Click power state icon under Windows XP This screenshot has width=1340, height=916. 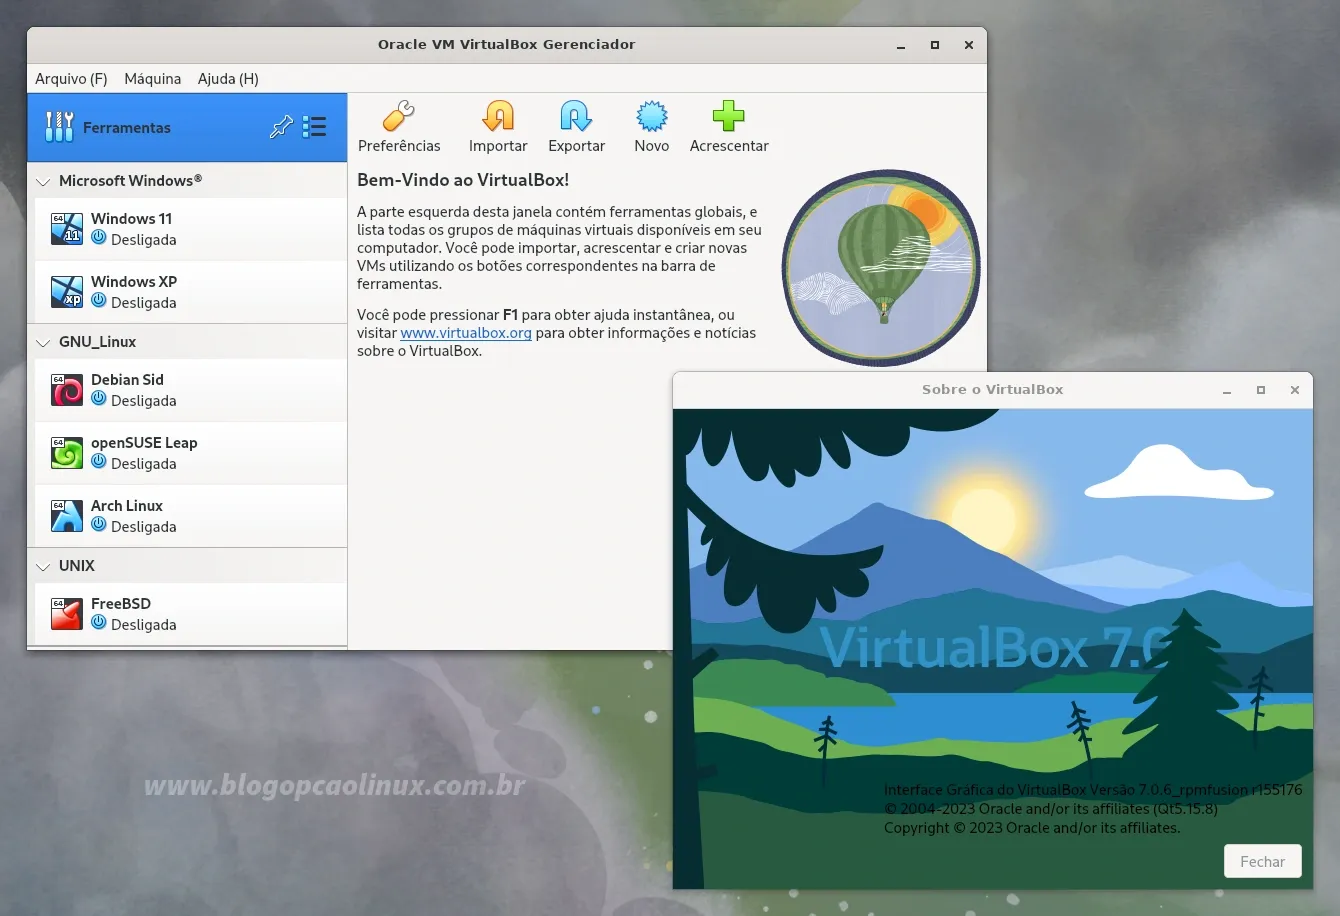(x=99, y=301)
